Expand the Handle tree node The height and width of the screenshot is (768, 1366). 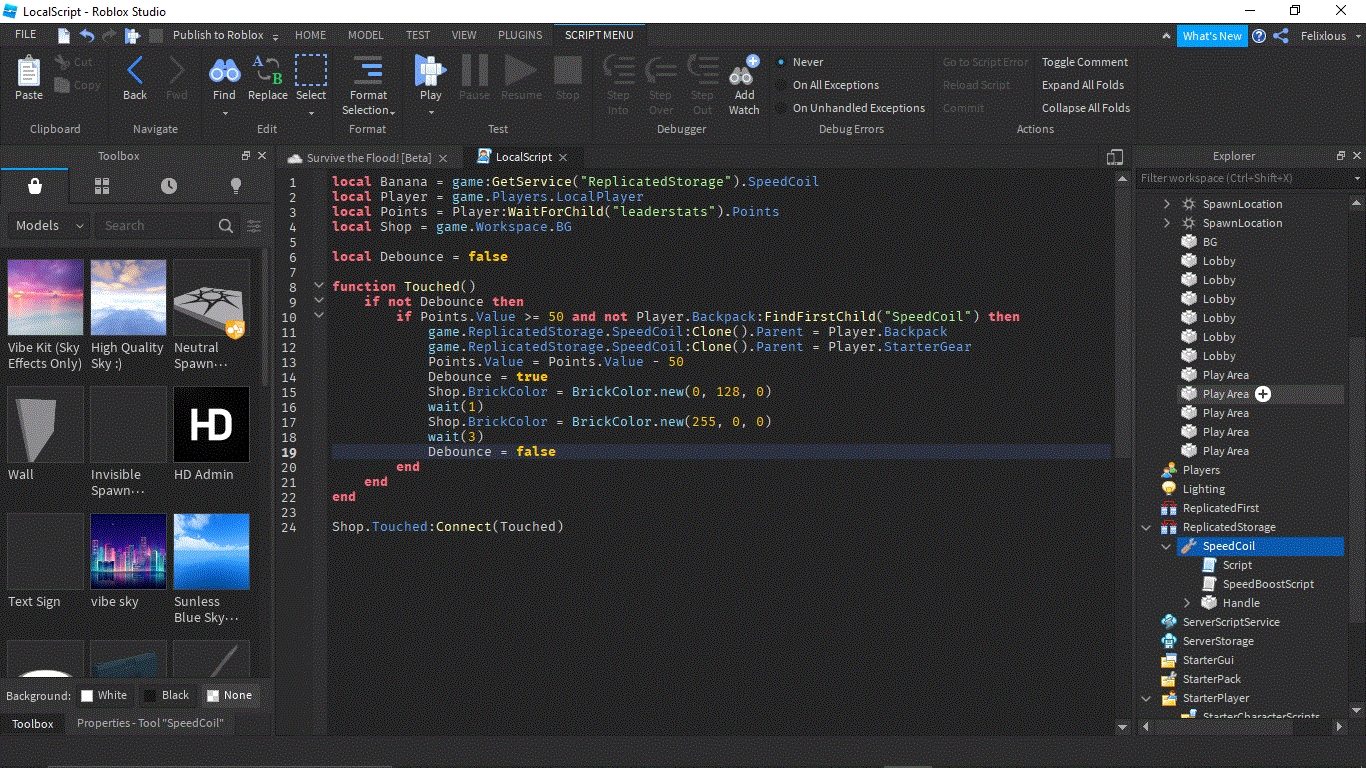(1187, 603)
